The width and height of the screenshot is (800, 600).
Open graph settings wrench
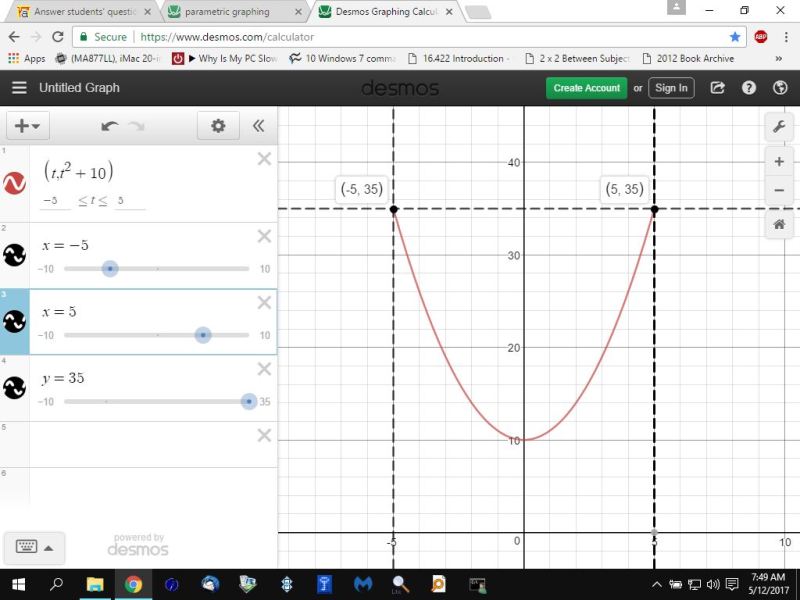tap(779, 127)
